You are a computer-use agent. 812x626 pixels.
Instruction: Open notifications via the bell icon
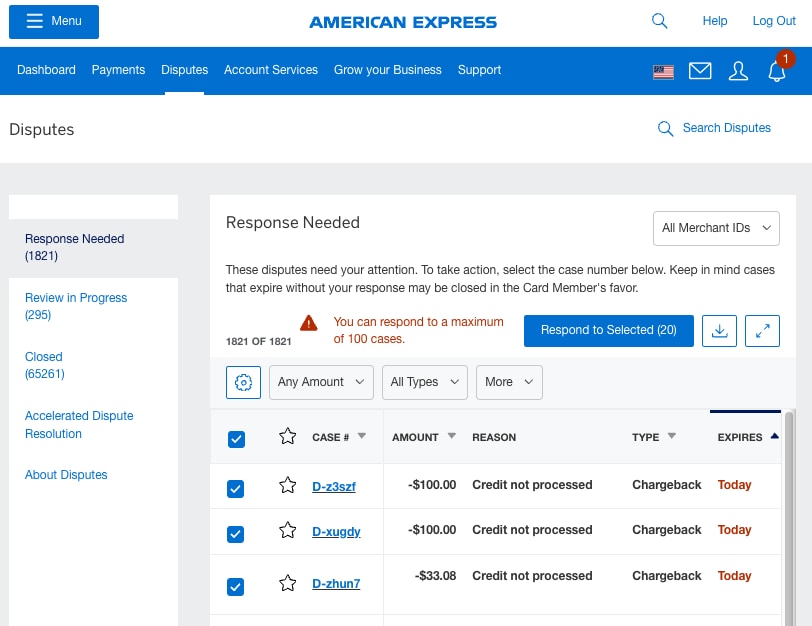[x=777, y=71]
